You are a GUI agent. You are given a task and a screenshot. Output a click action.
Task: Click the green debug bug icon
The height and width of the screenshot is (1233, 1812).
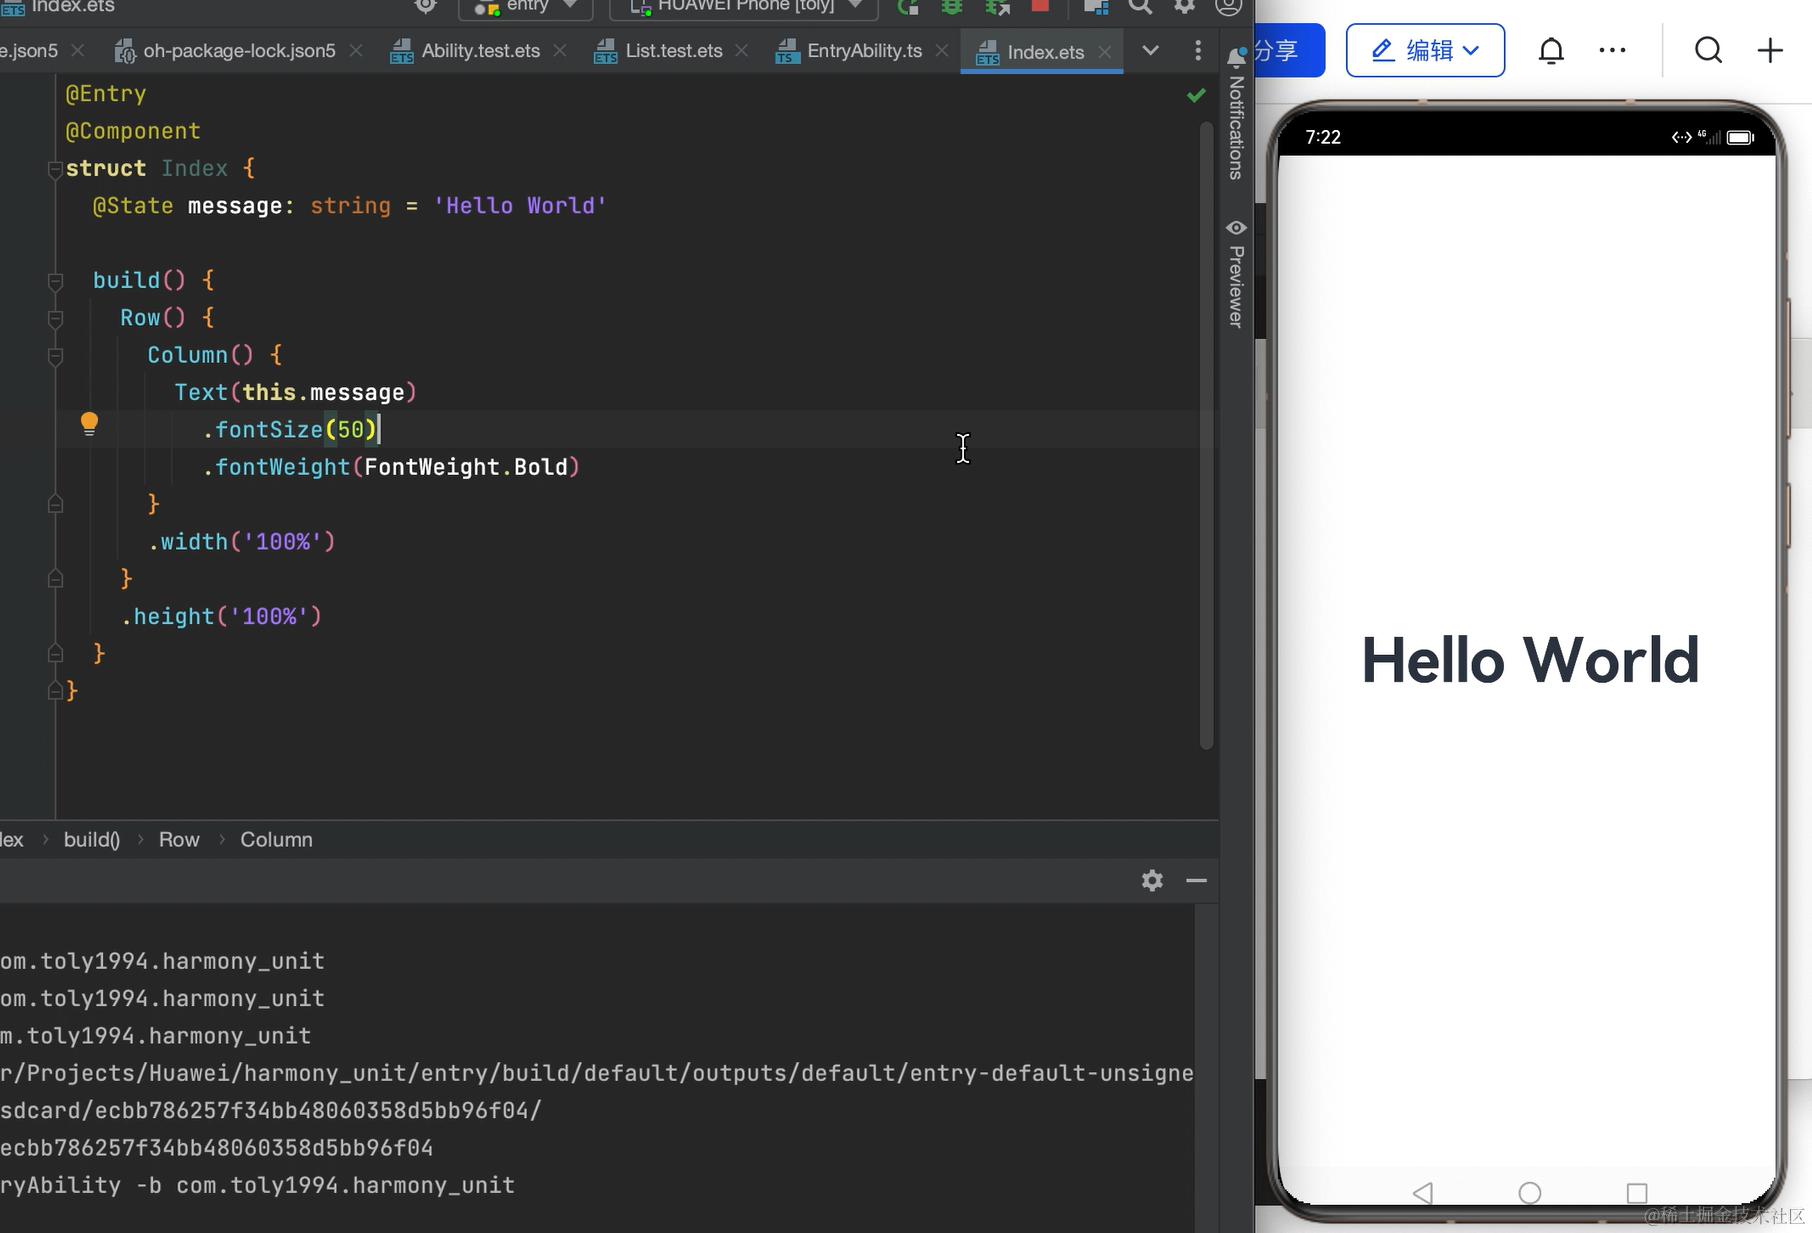pos(952,7)
